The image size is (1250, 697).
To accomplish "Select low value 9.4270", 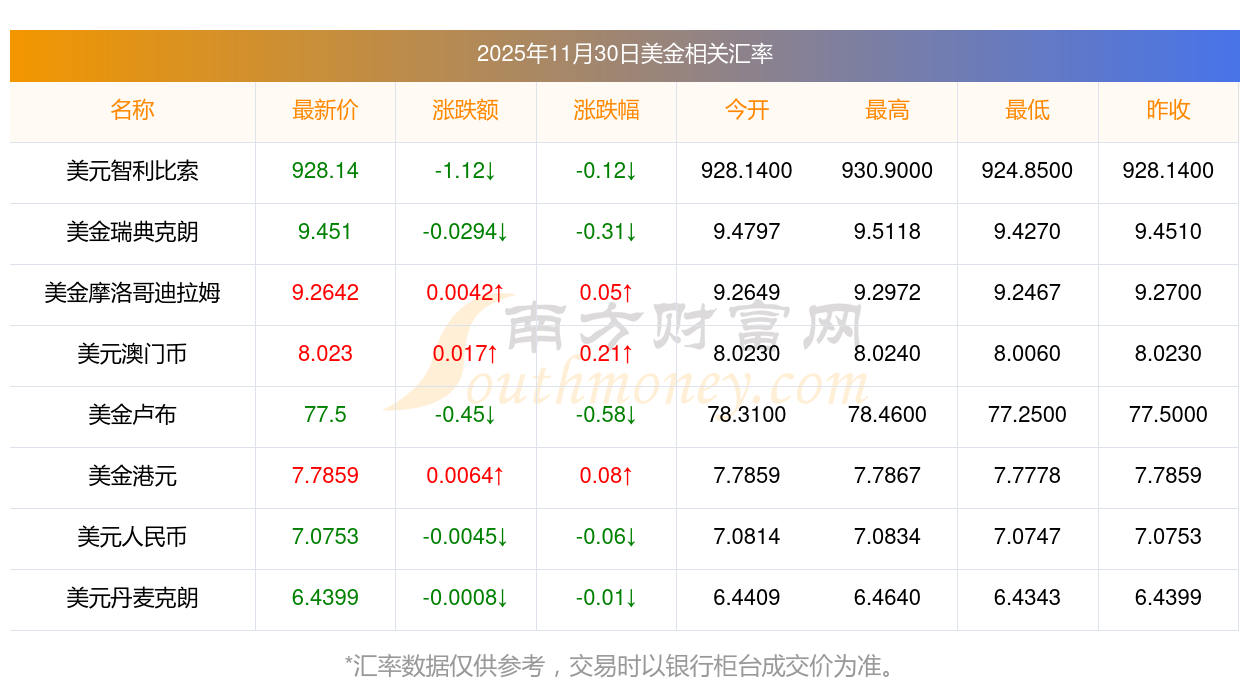I will point(1028,232).
